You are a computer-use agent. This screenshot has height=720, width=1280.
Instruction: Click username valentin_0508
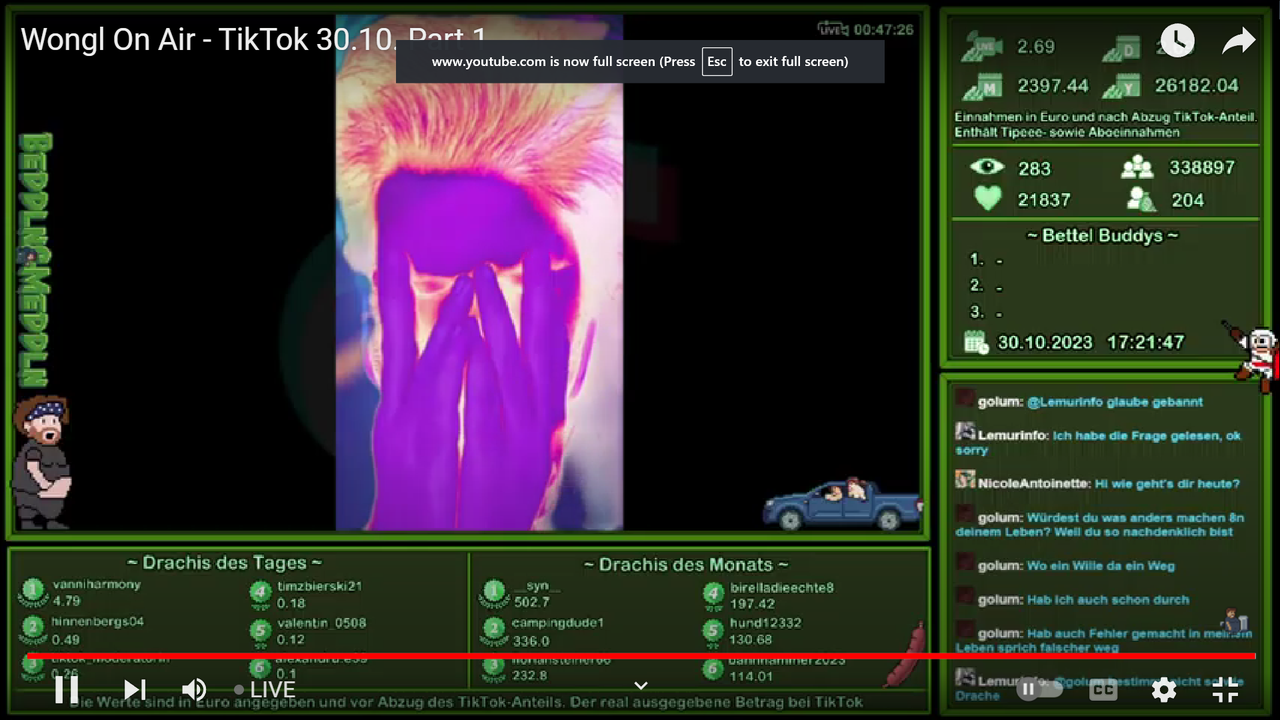tap(322, 622)
